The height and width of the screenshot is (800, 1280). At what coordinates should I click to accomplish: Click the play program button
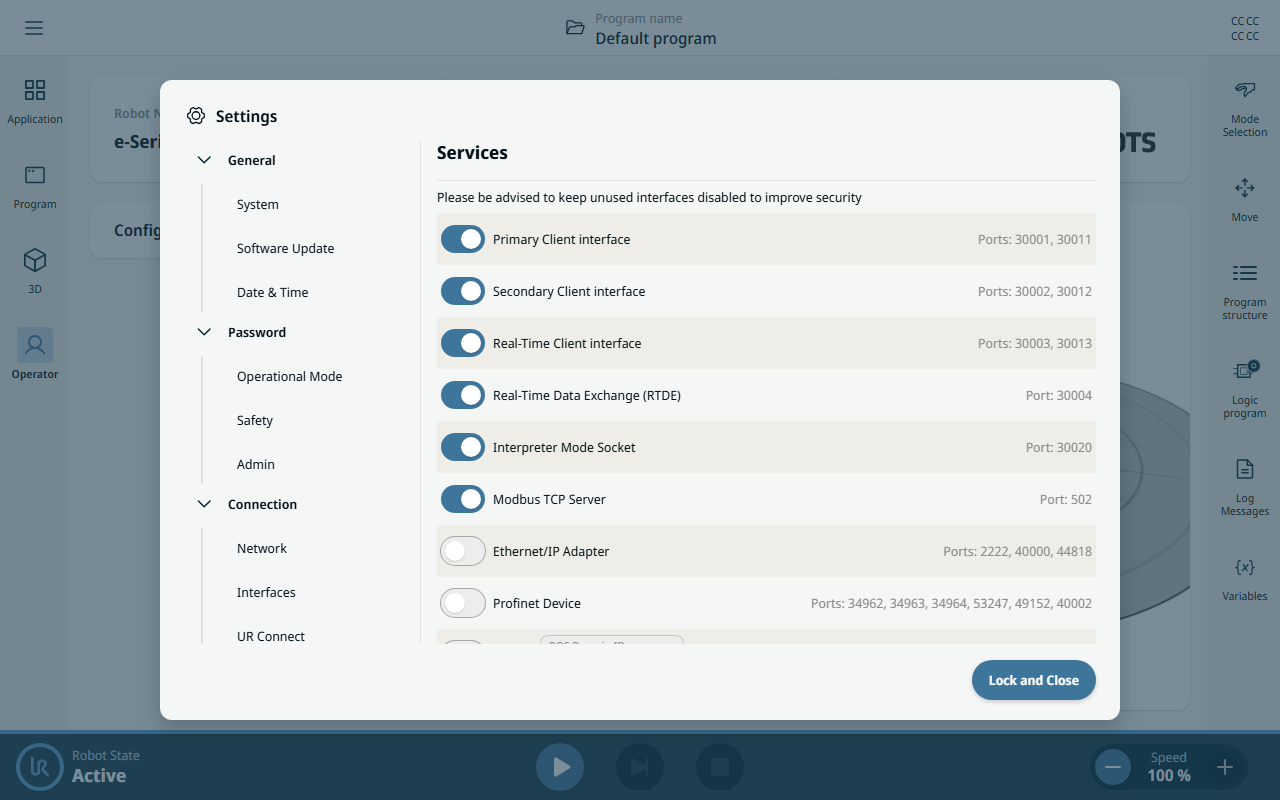[560, 767]
